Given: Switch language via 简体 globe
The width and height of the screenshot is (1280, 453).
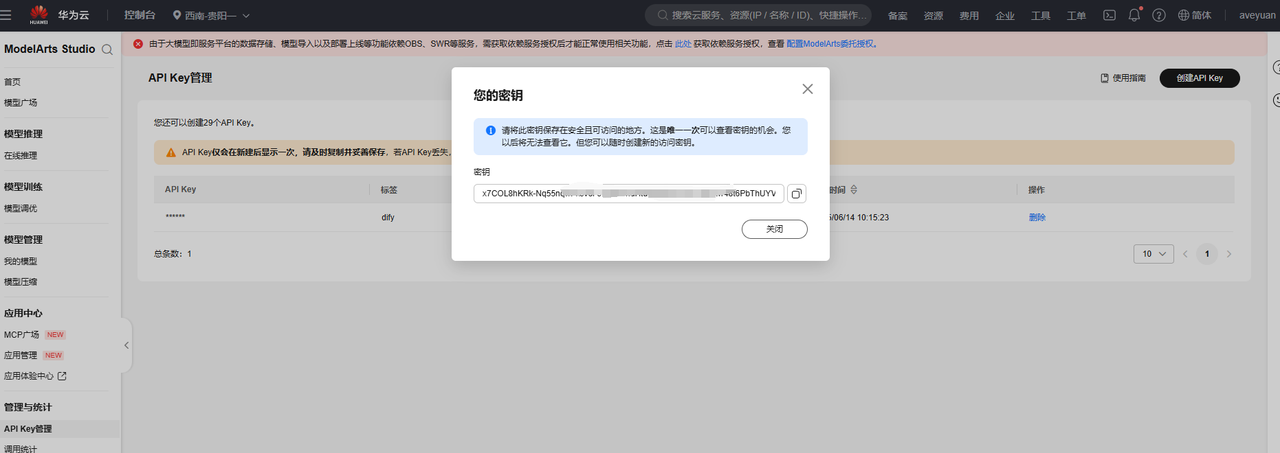Looking at the screenshot, I should click(x=1195, y=16).
